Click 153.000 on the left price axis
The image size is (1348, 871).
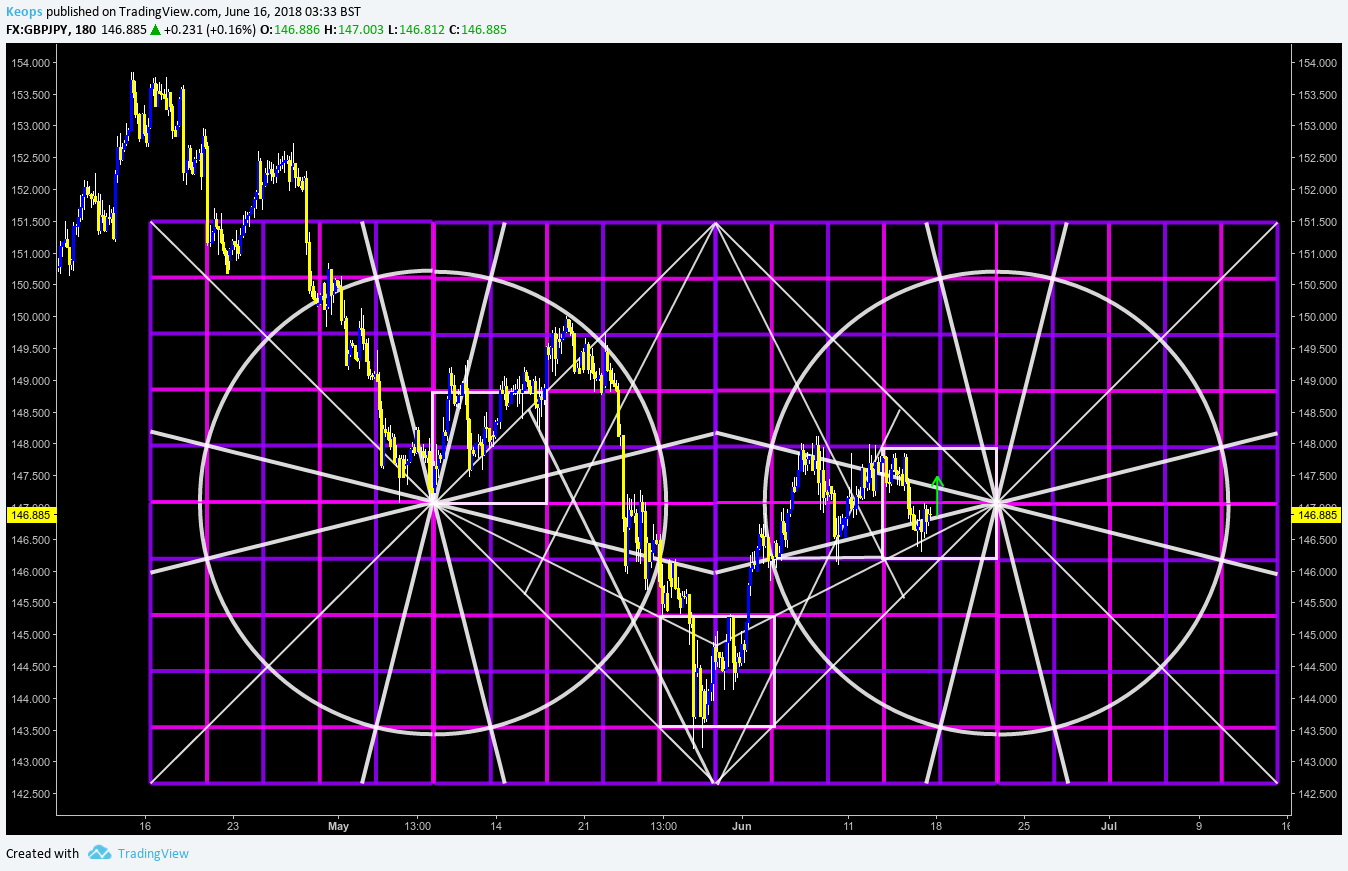(x=30, y=126)
